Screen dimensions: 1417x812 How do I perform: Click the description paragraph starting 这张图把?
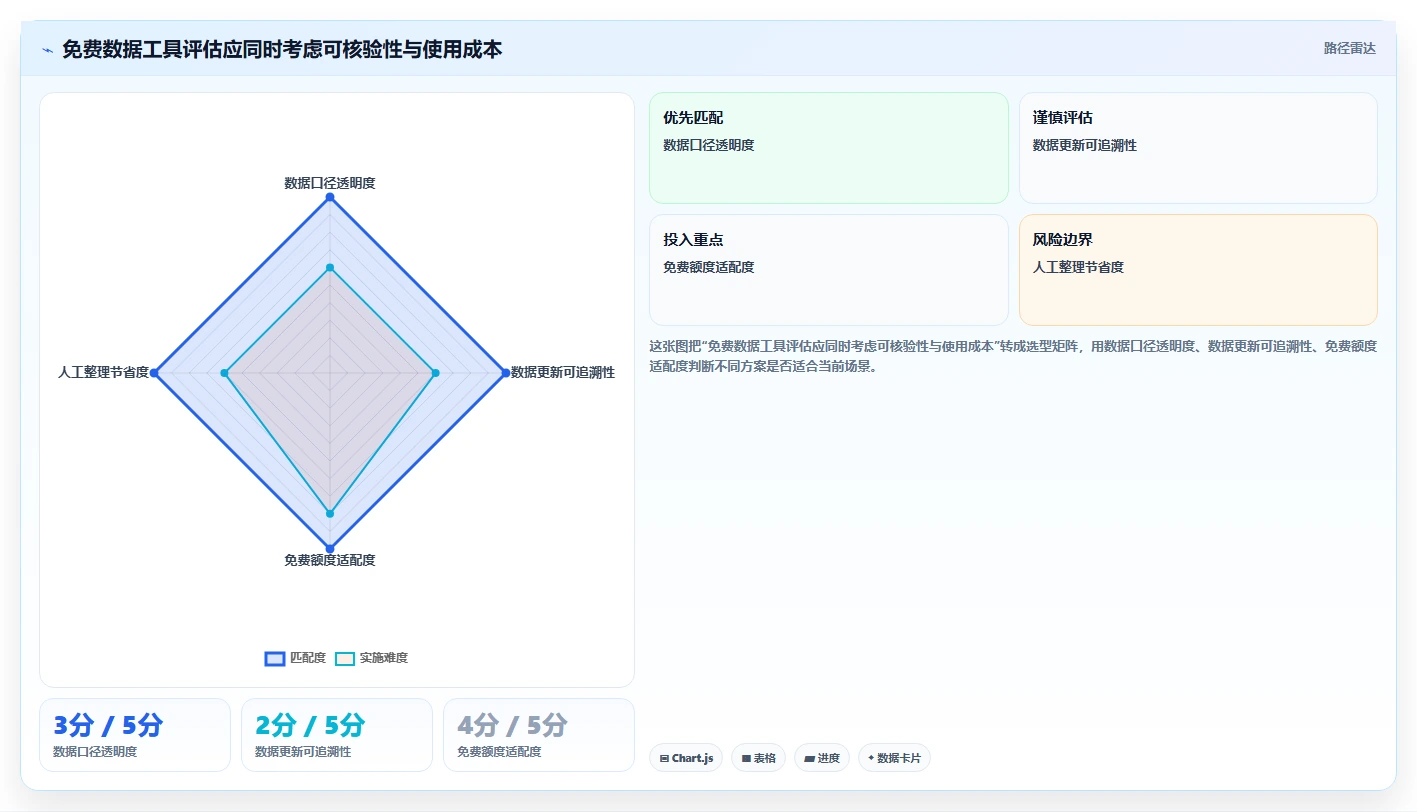1013,356
